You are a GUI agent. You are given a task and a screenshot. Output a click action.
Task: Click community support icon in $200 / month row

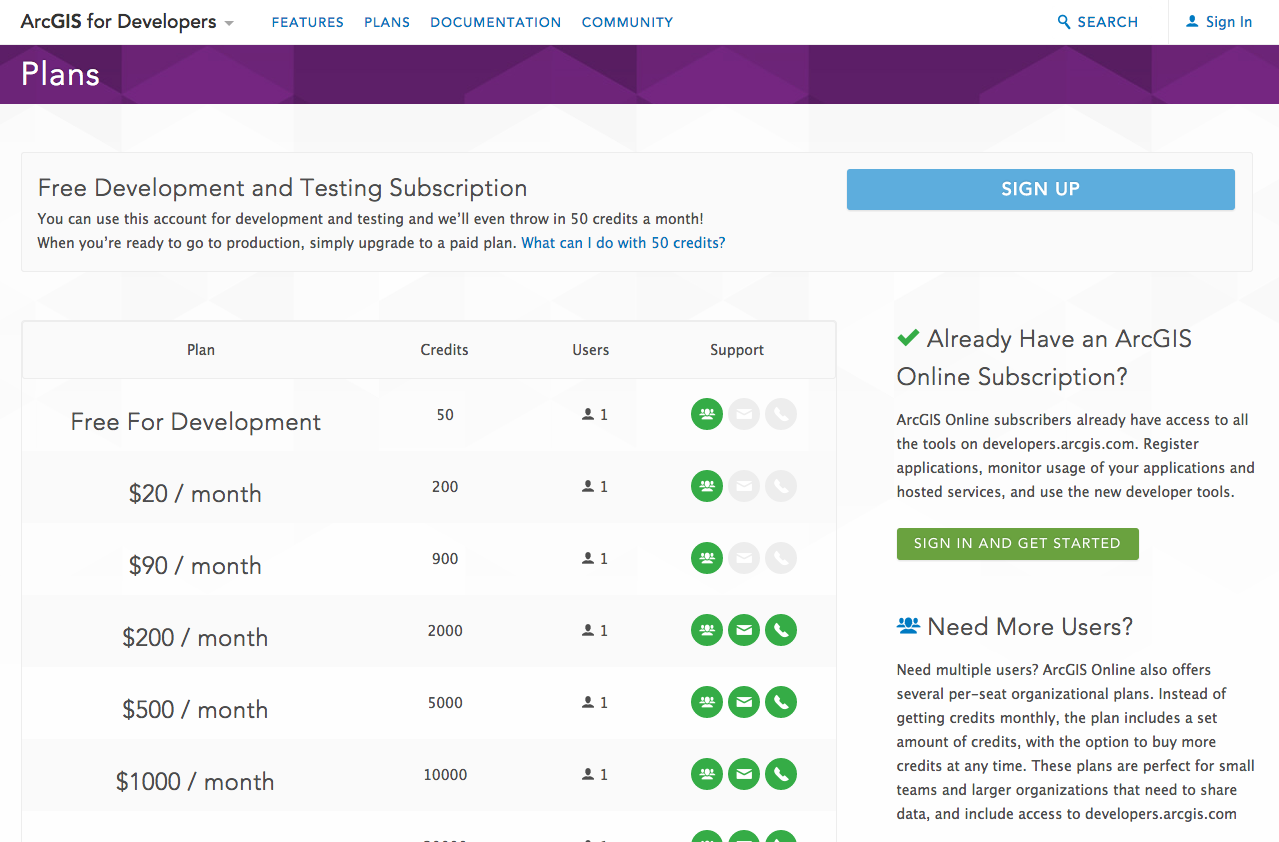point(707,630)
